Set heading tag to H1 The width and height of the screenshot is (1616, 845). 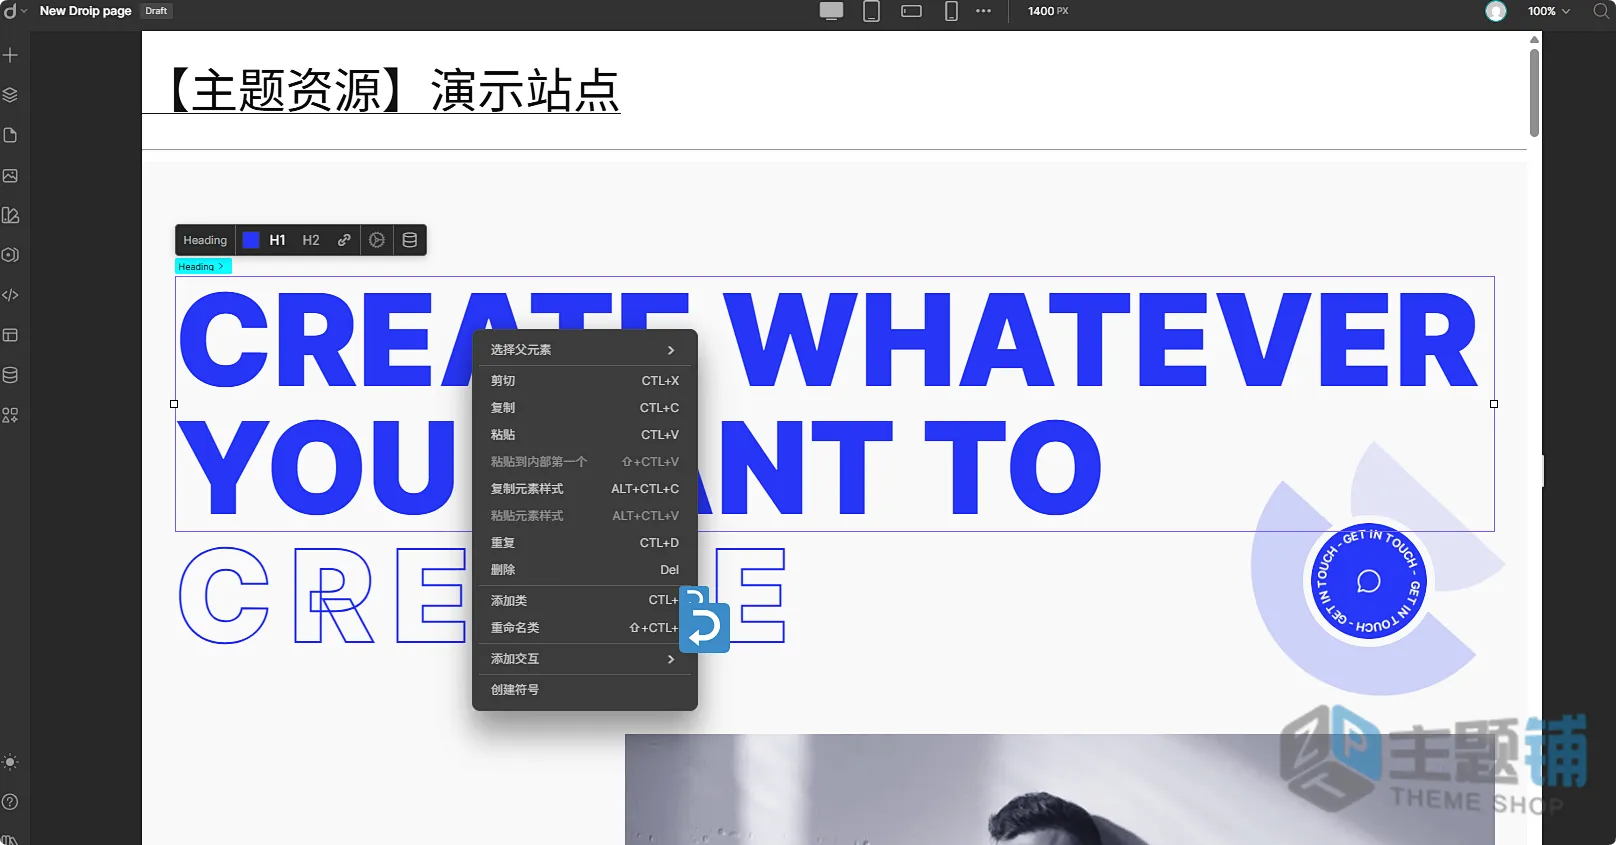[278, 240]
